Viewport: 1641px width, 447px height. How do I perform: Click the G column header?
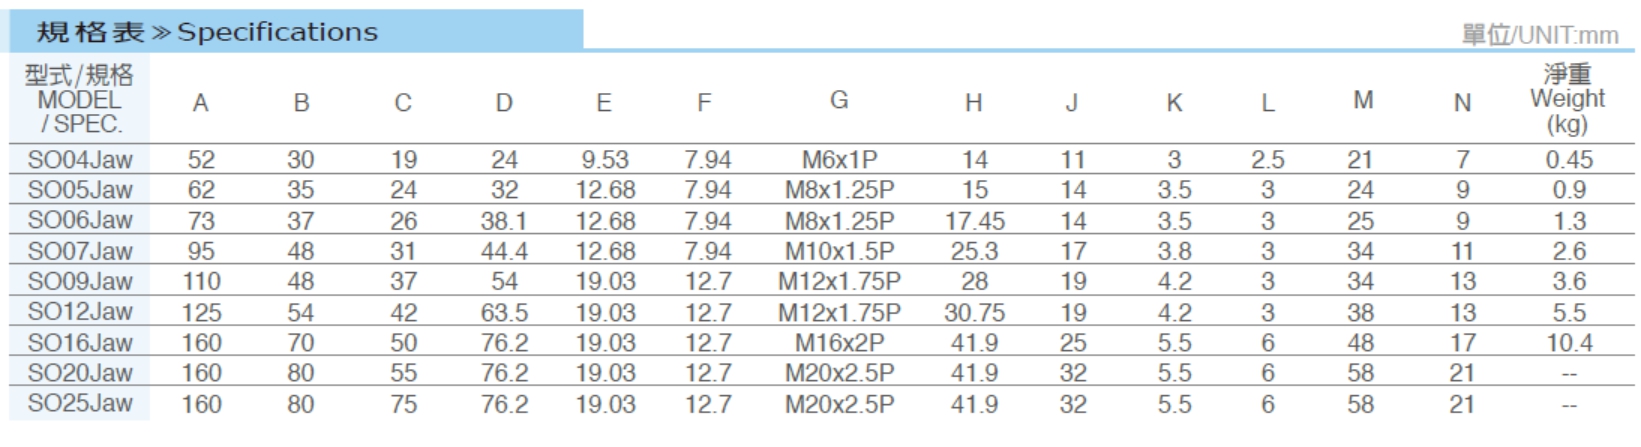pyautogui.click(x=839, y=100)
